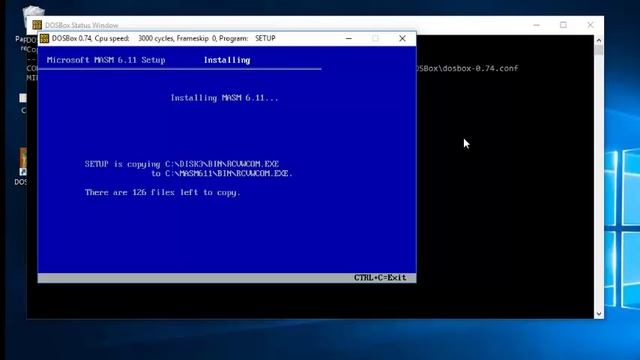Click the Status Window scrollbar up arrow

click(x=598, y=40)
